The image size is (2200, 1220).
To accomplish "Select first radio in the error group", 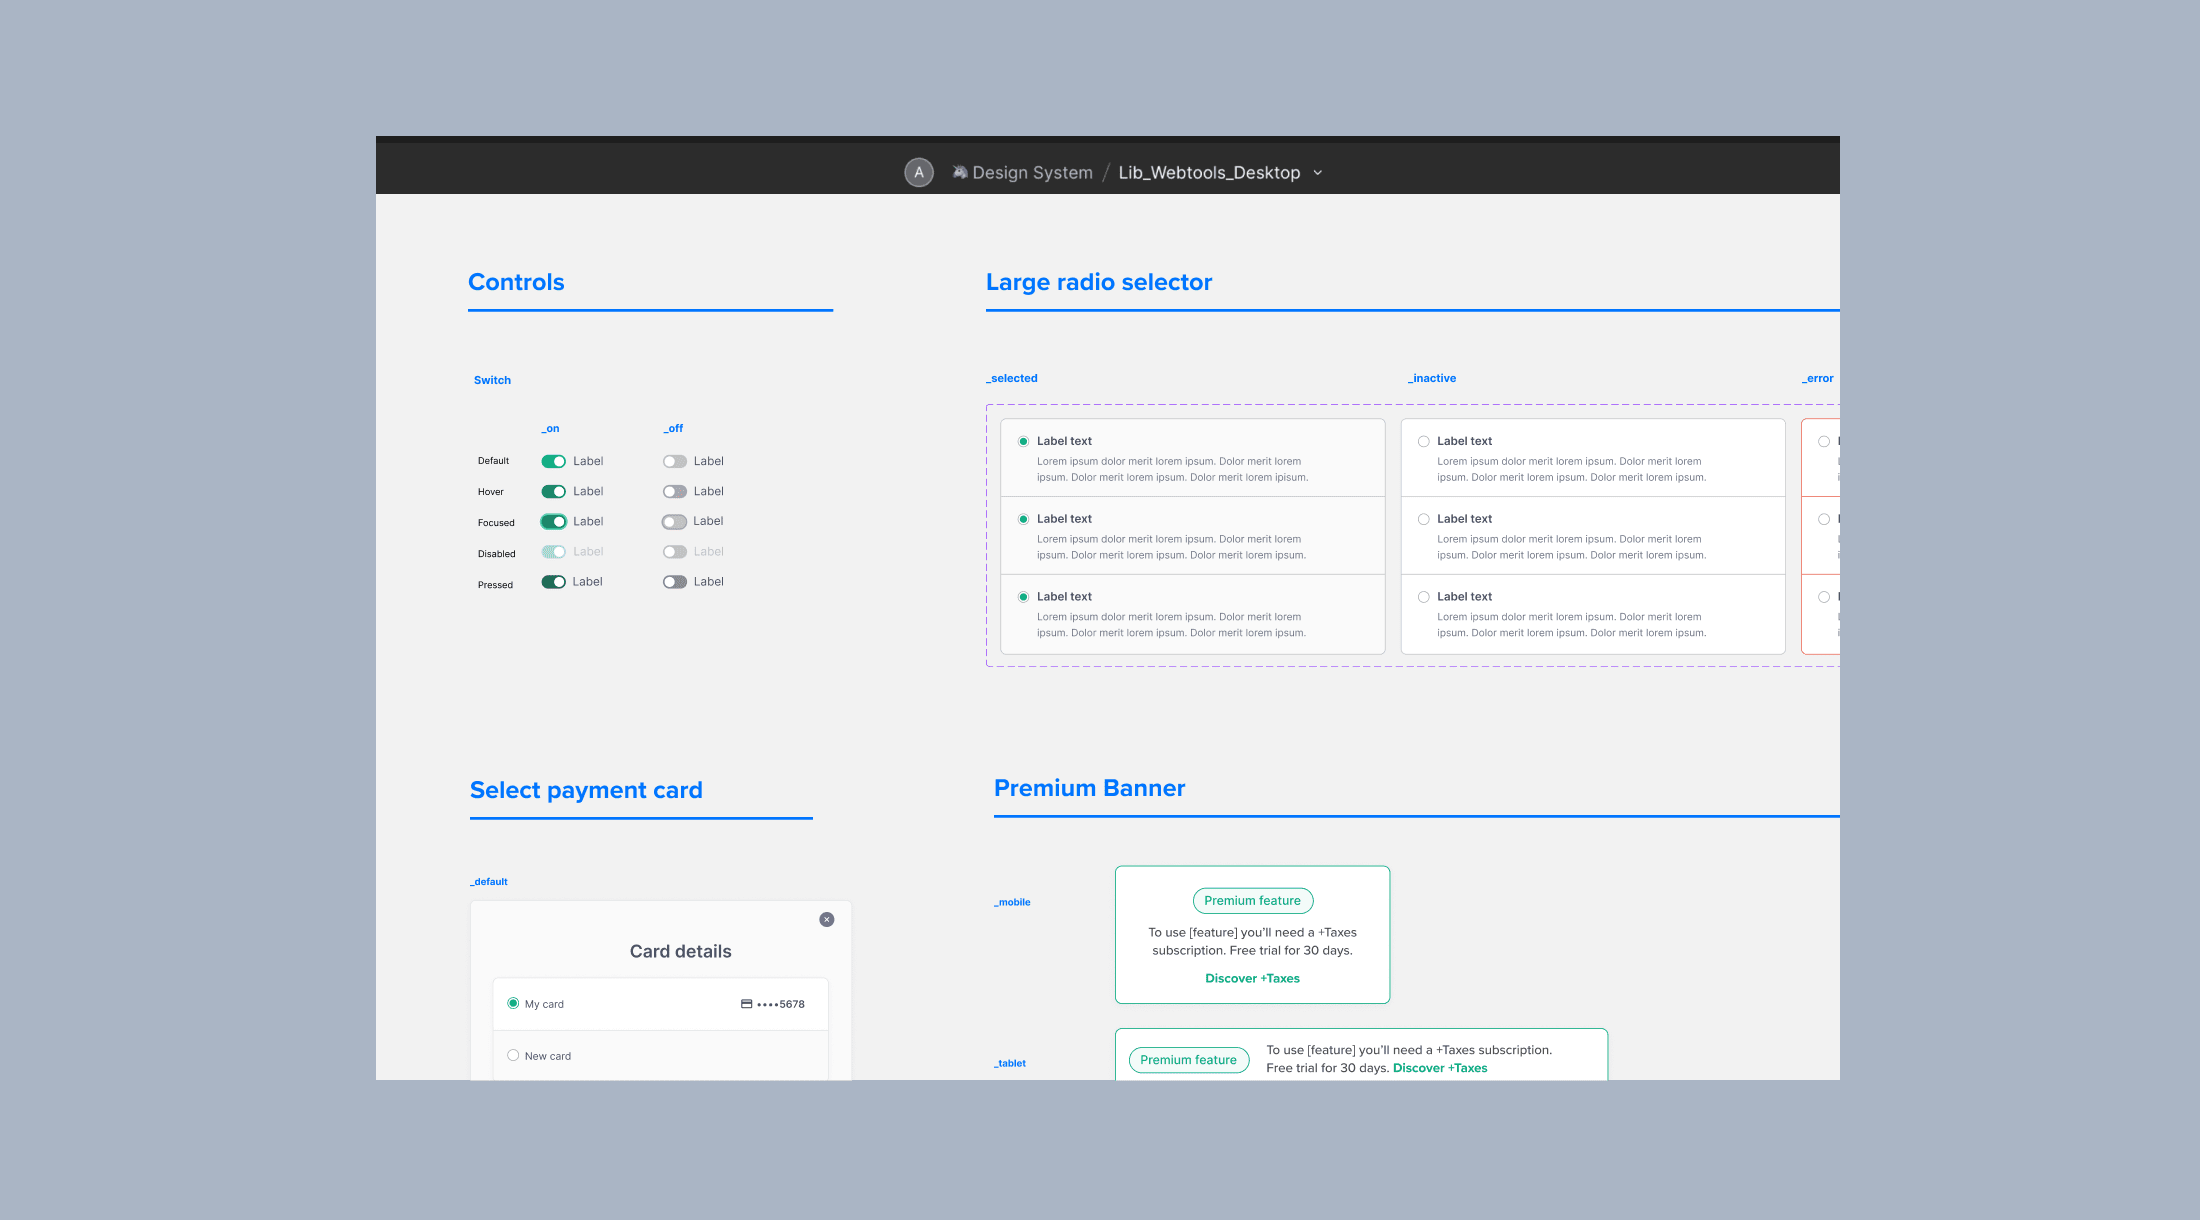I will click(1824, 441).
